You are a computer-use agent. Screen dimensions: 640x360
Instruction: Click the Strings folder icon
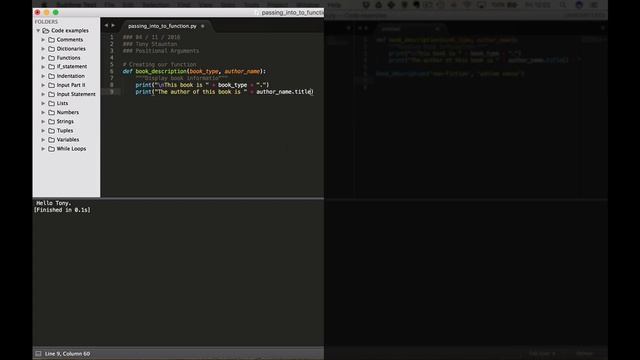51,122
